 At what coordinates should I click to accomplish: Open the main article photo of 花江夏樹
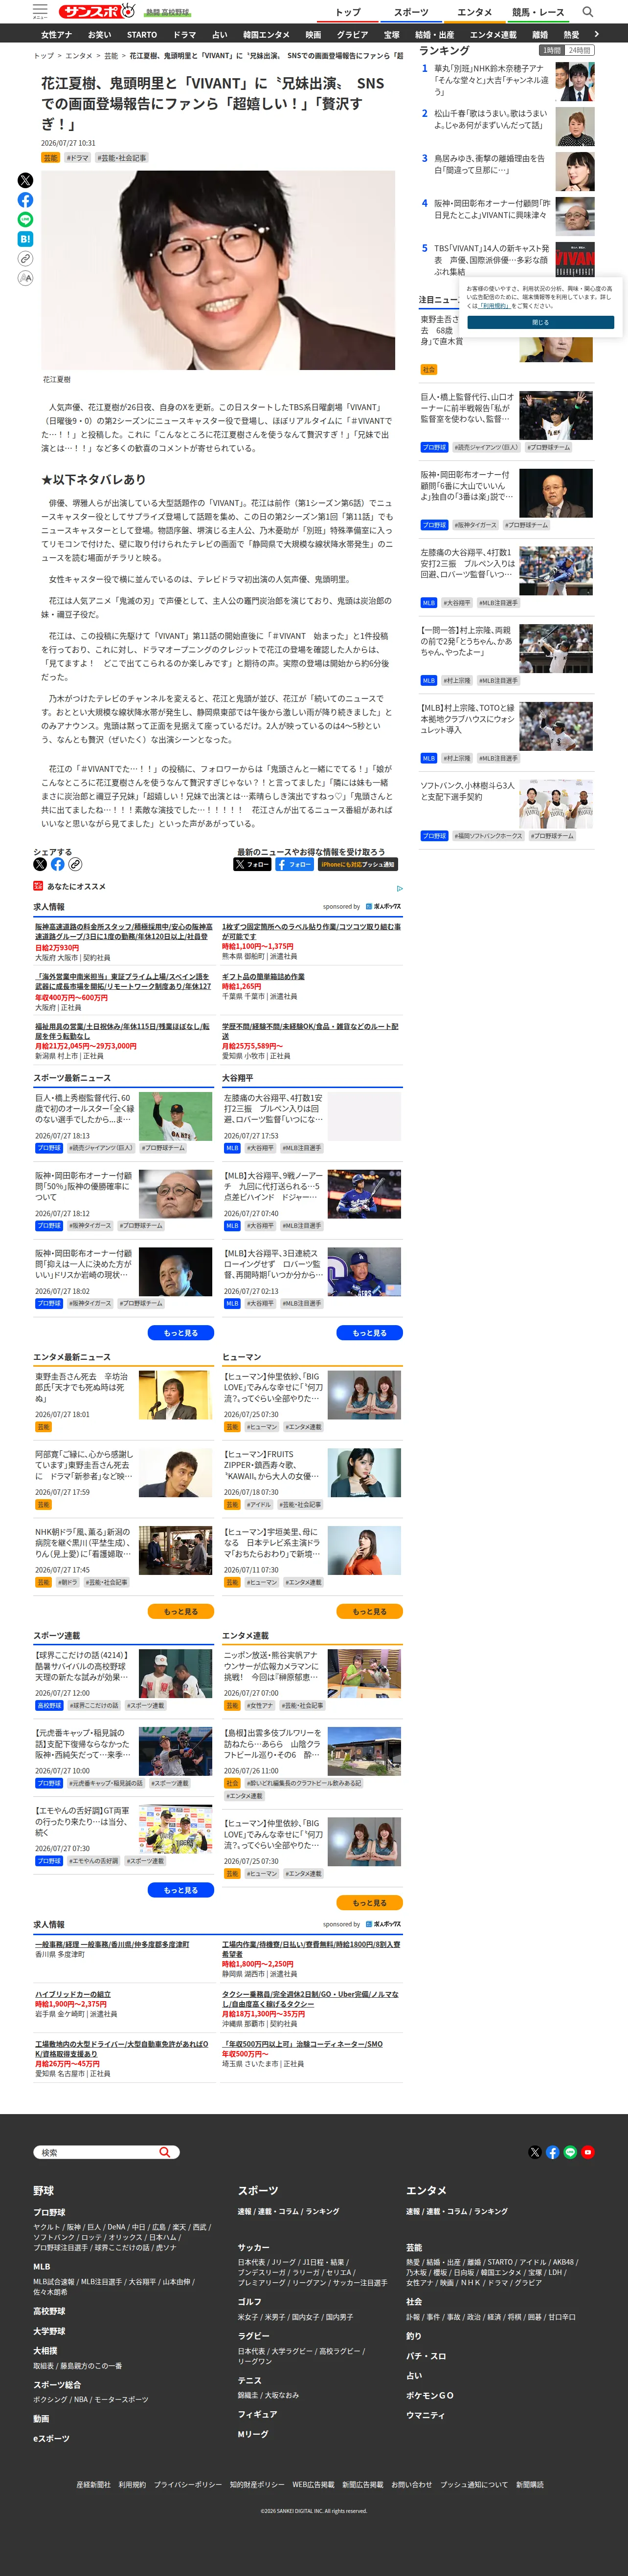pos(218,270)
